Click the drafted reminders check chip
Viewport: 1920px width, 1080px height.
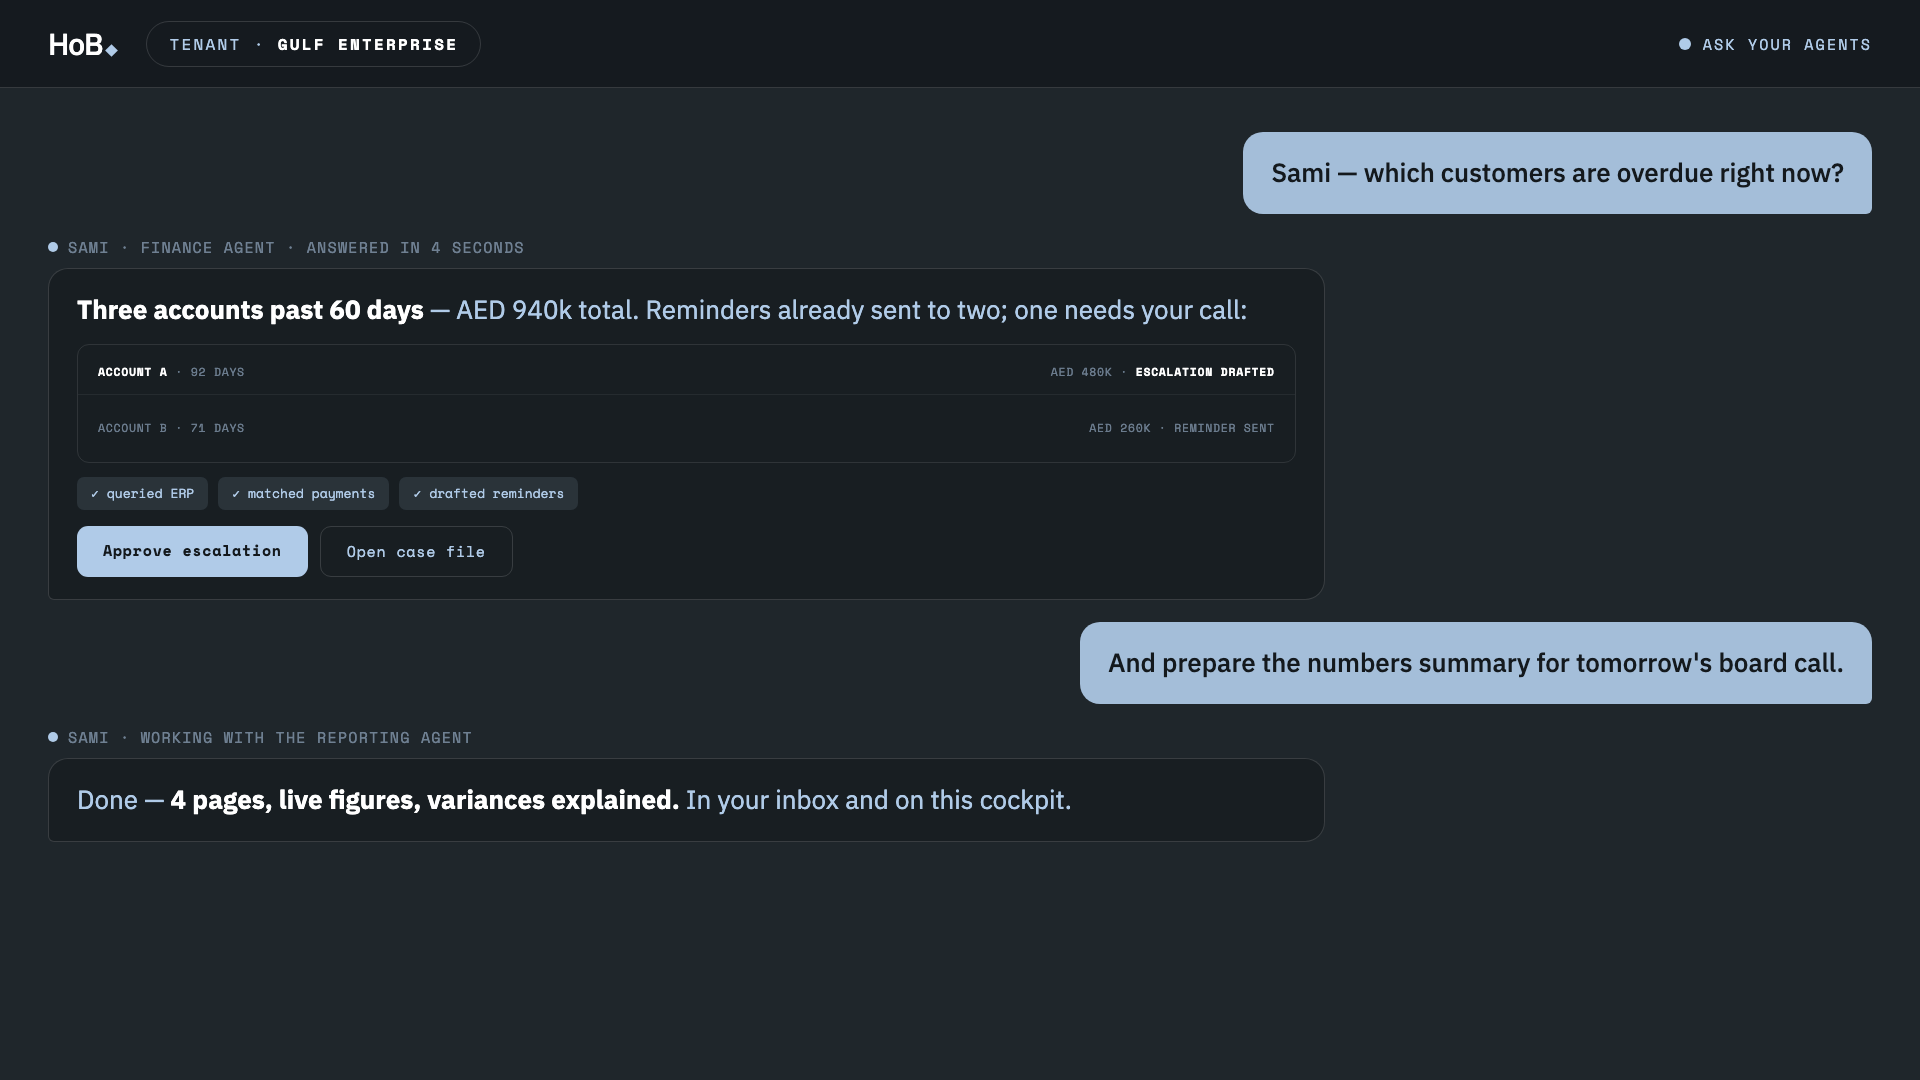(488, 494)
